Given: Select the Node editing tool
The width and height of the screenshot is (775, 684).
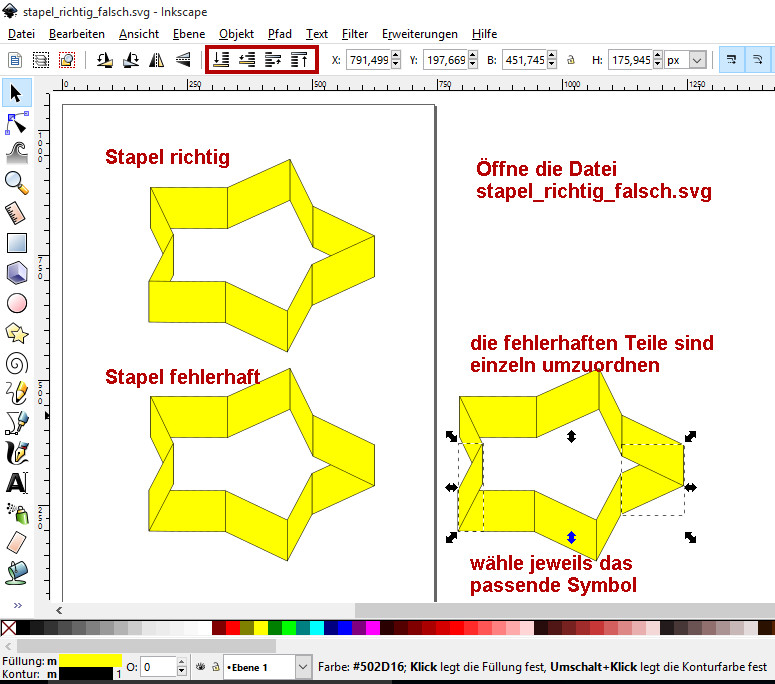Looking at the screenshot, I should (17, 123).
